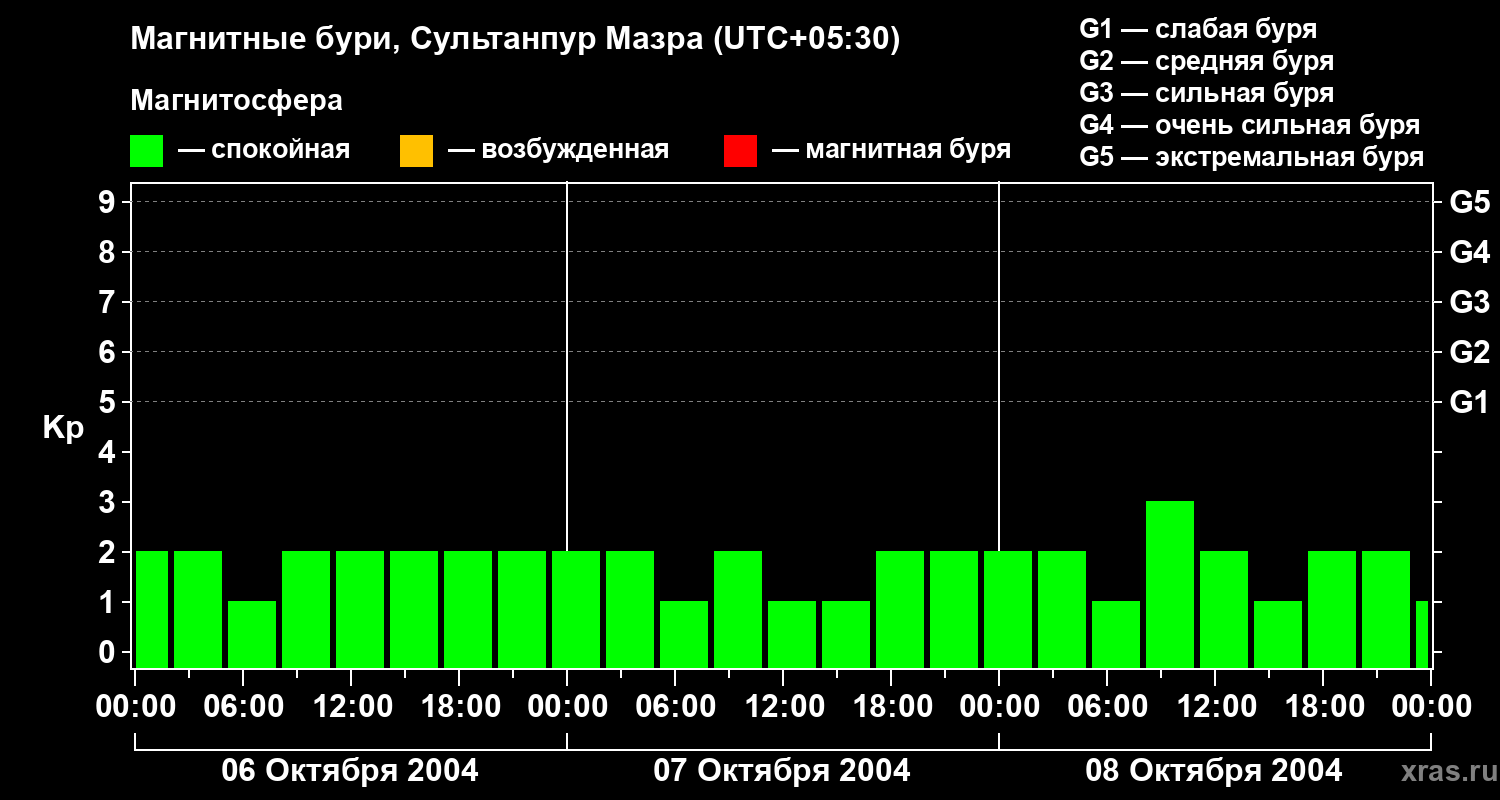Click the 'G2' label on right axis
Image resolution: width=1500 pixels, height=800 pixels.
1469,352
